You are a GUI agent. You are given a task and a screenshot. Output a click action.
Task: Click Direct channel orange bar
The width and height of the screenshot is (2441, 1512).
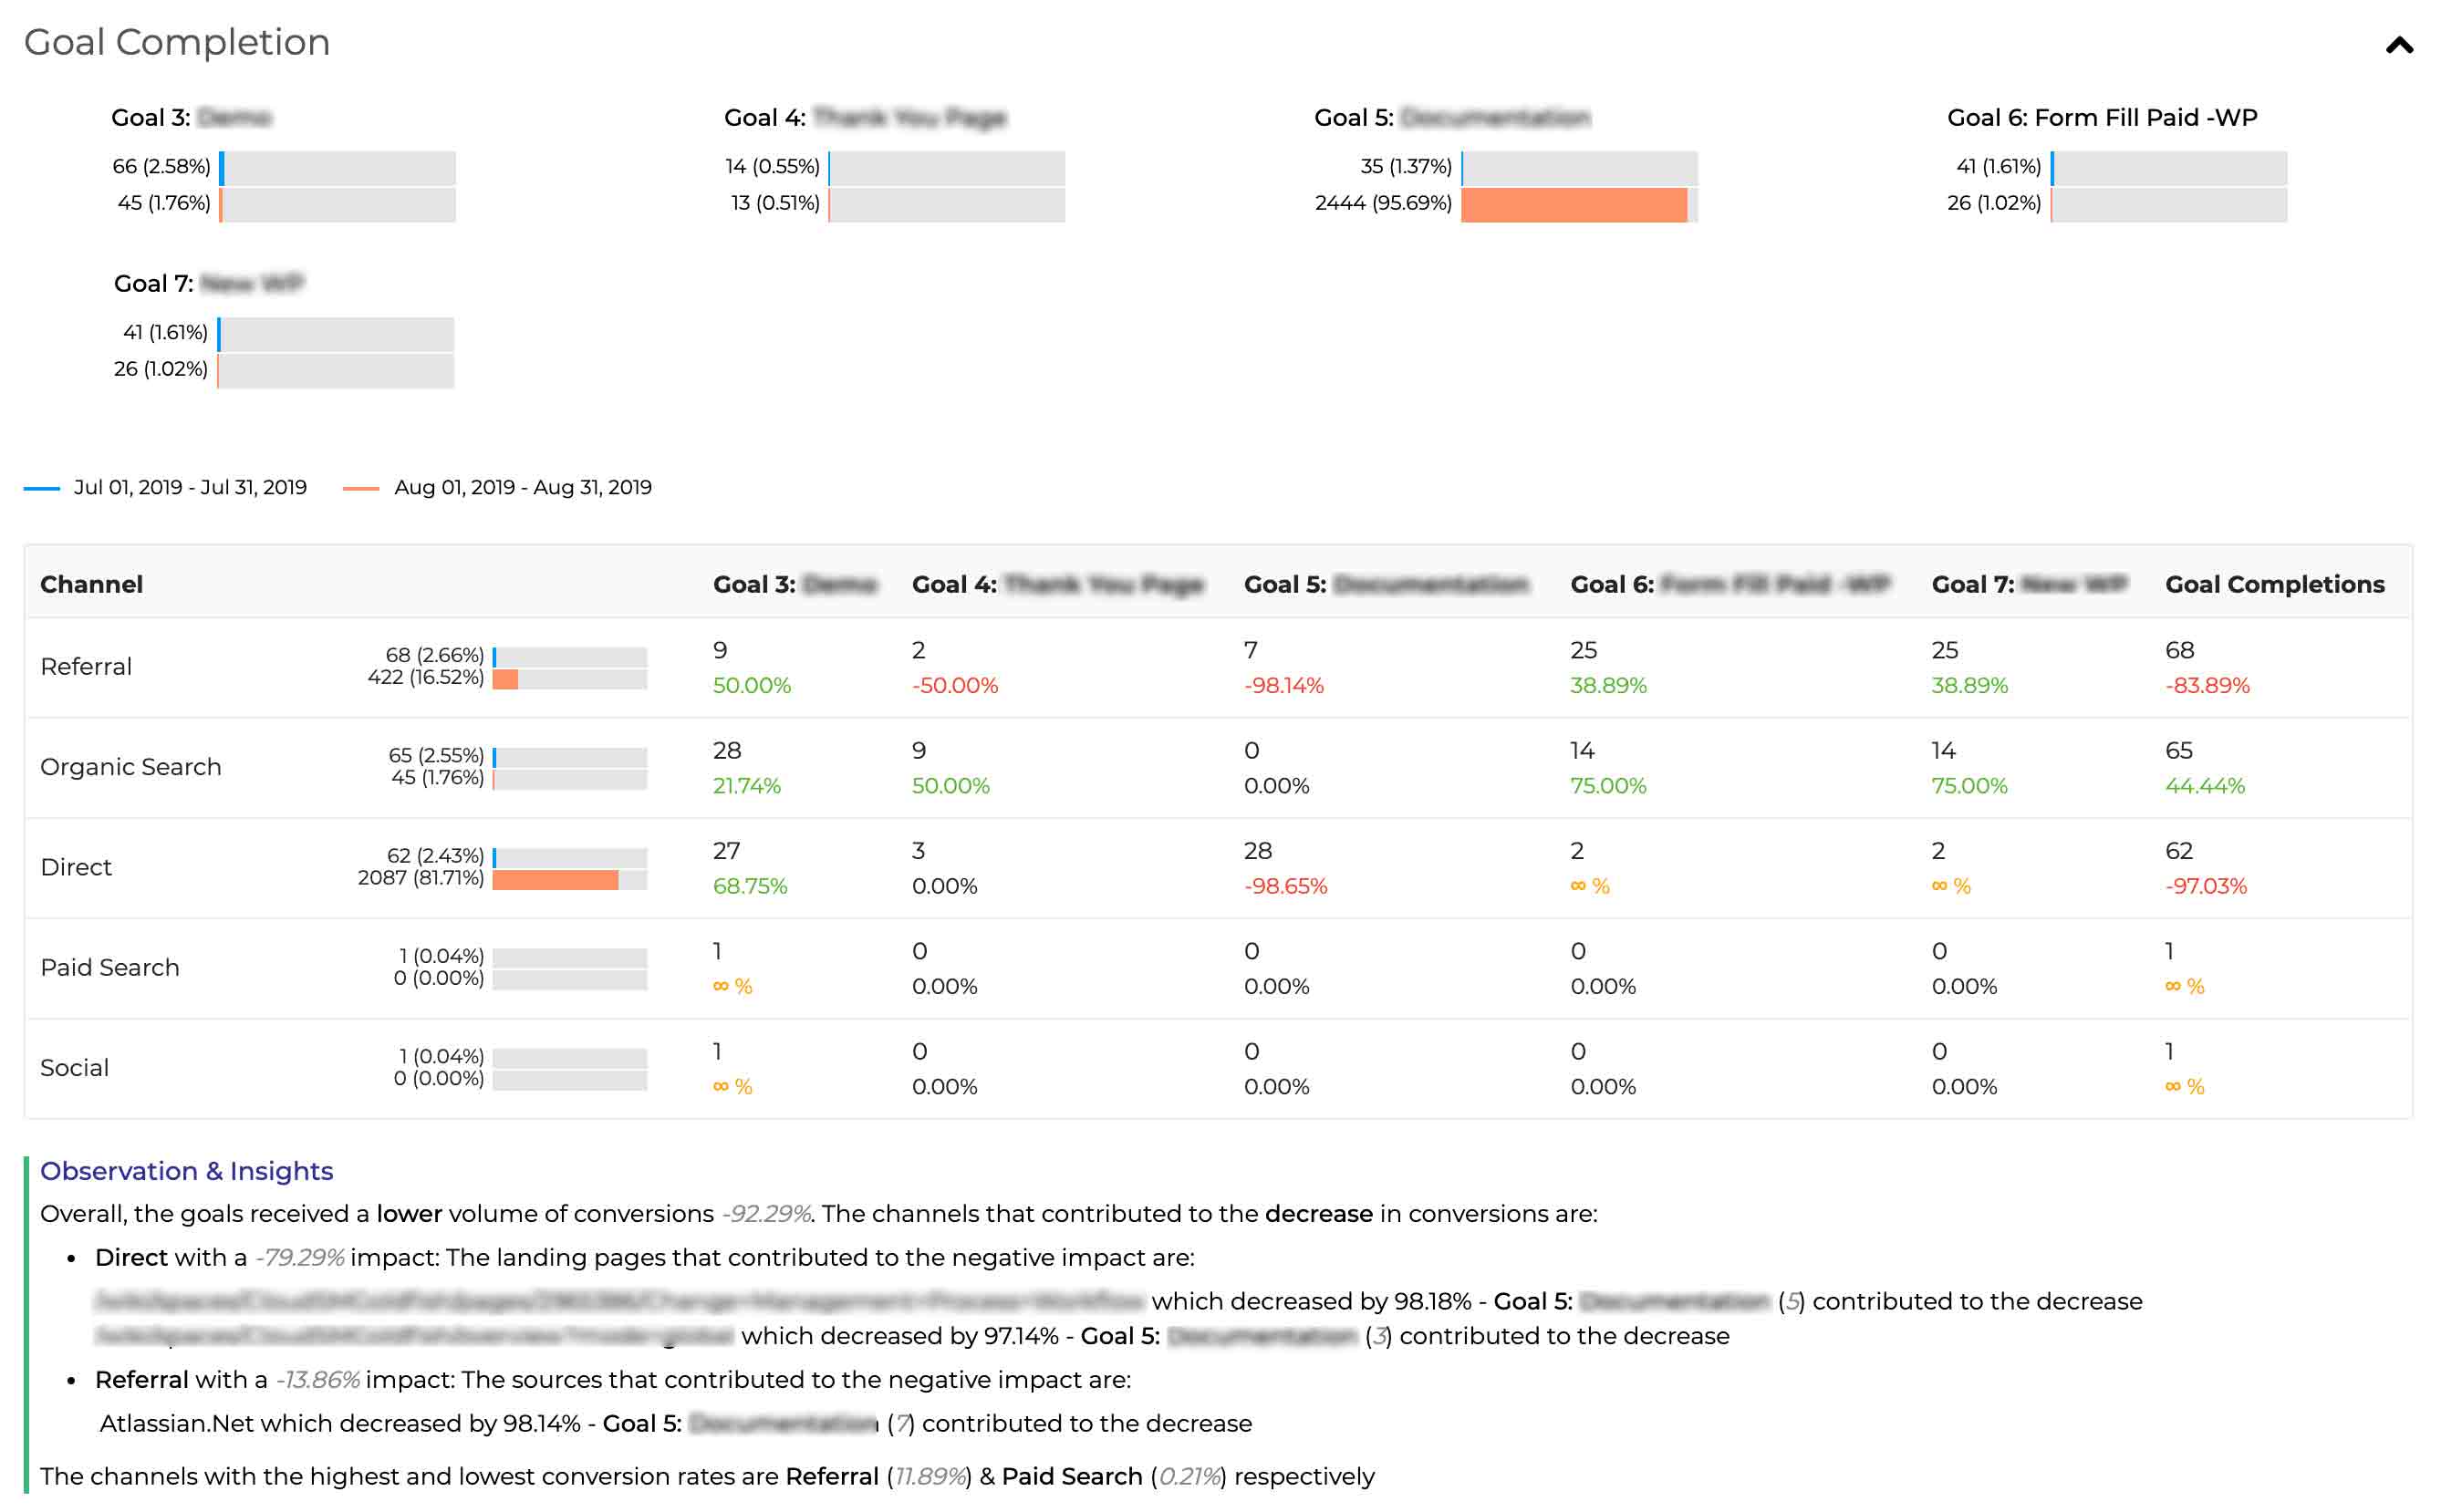pos(555,880)
